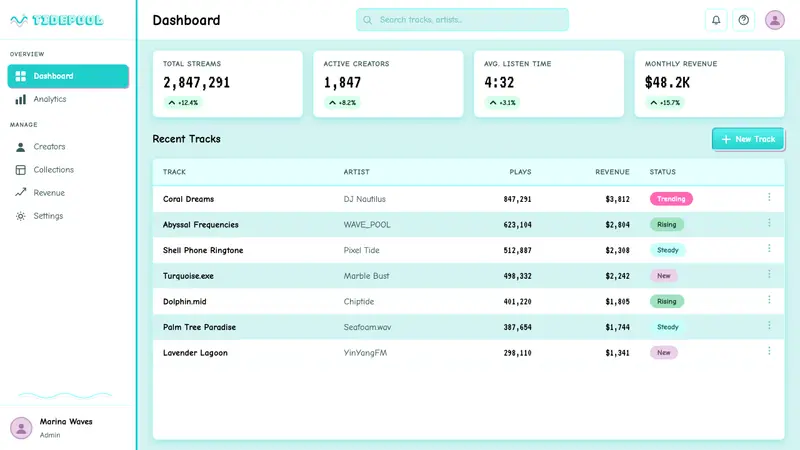Viewport: 800px width, 450px height.
Task: Select the Monthly Revenue card
Action: 709,84
